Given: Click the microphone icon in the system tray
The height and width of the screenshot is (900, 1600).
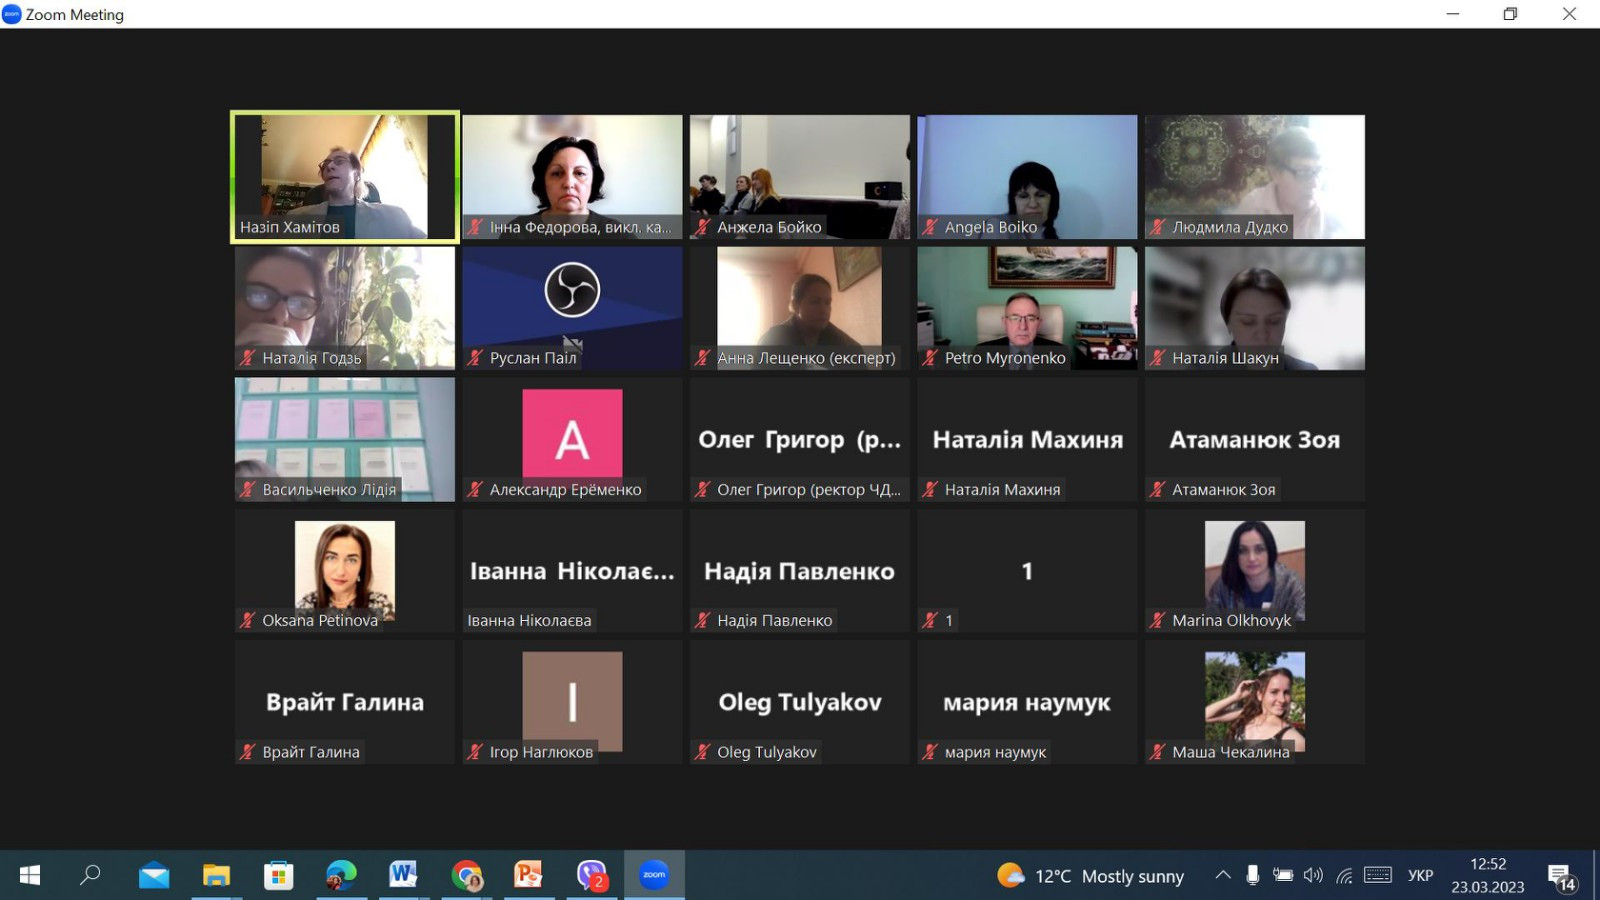Looking at the screenshot, I should point(1252,875).
